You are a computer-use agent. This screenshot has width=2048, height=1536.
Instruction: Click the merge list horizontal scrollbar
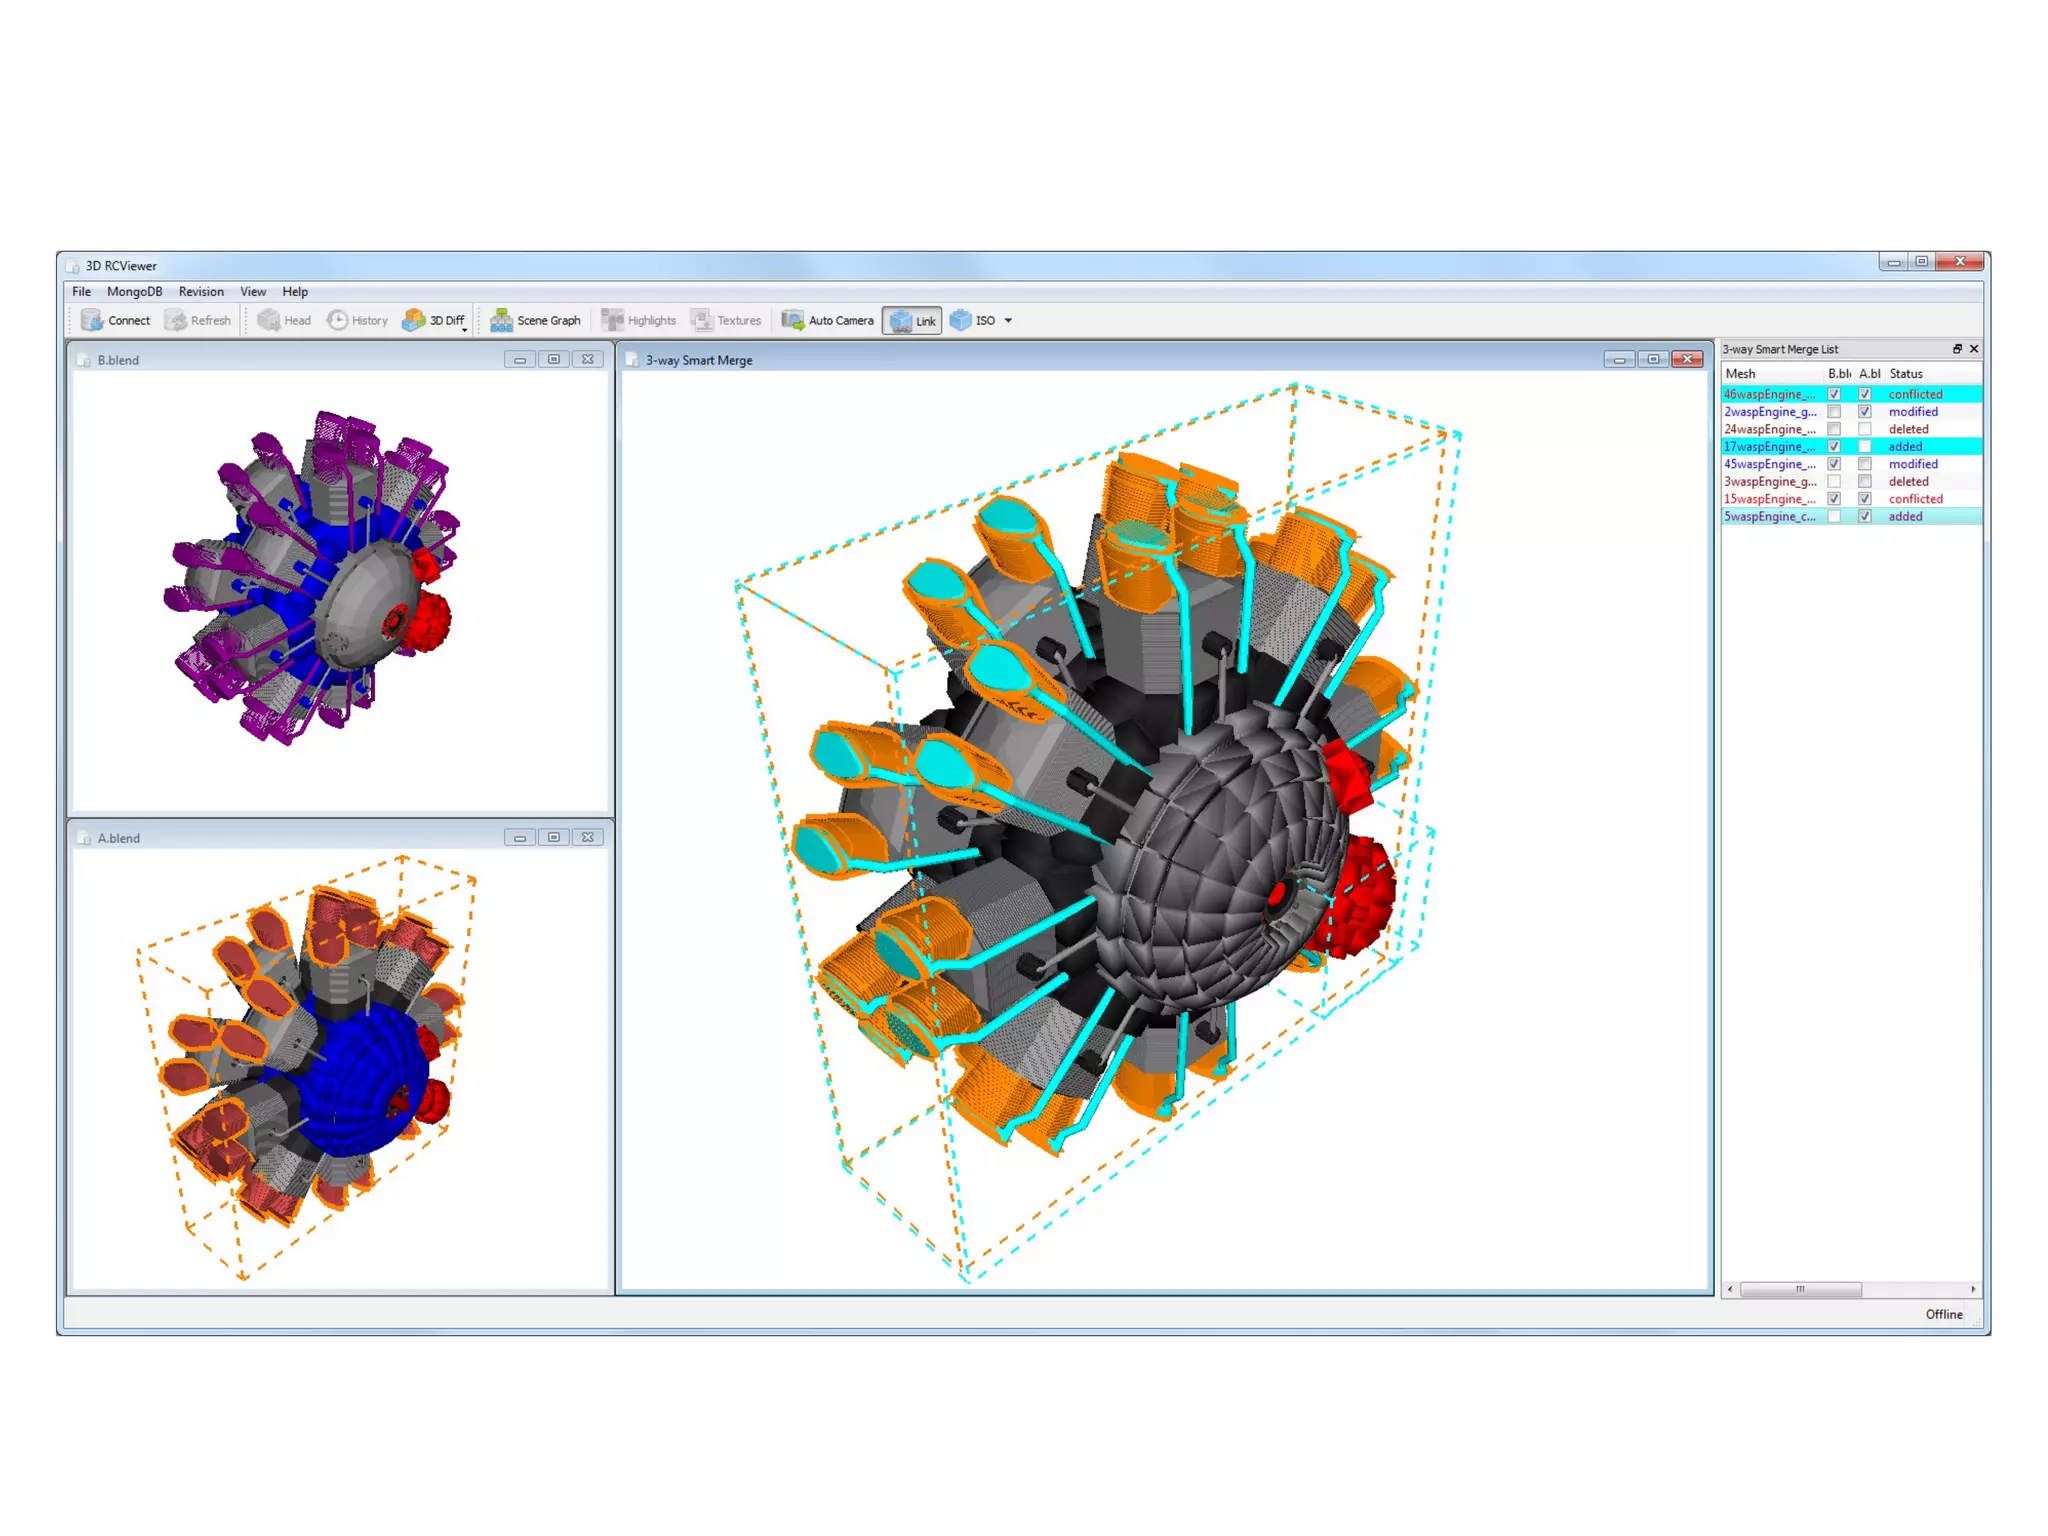point(1800,1289)
